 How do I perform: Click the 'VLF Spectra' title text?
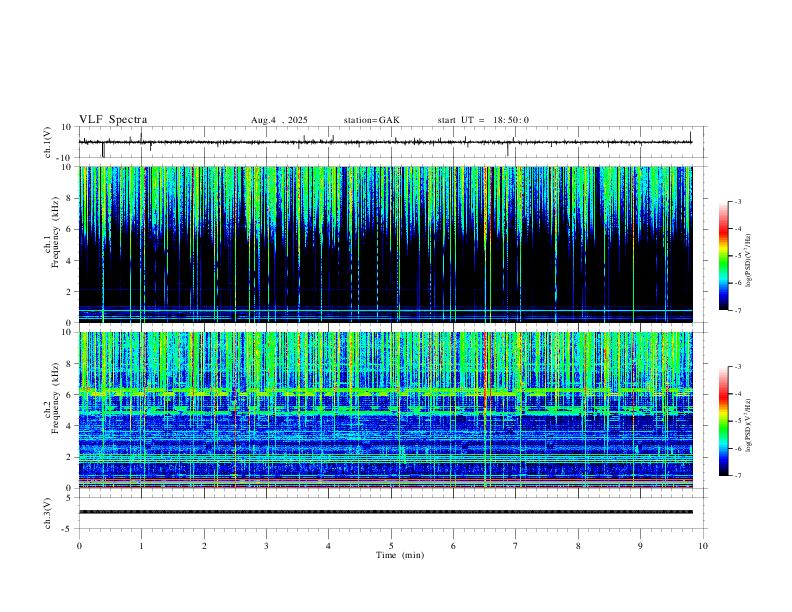pos(113,120)
